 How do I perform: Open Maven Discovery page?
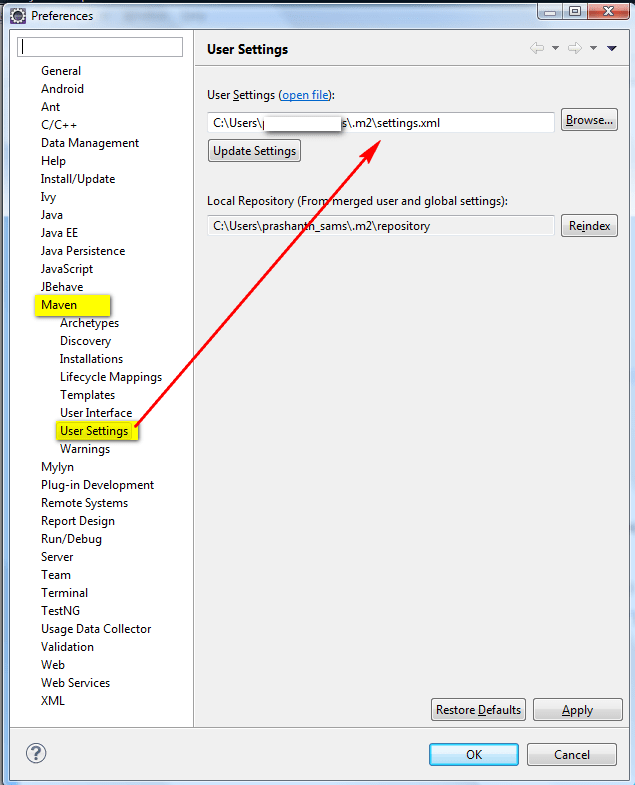[86, 341]
